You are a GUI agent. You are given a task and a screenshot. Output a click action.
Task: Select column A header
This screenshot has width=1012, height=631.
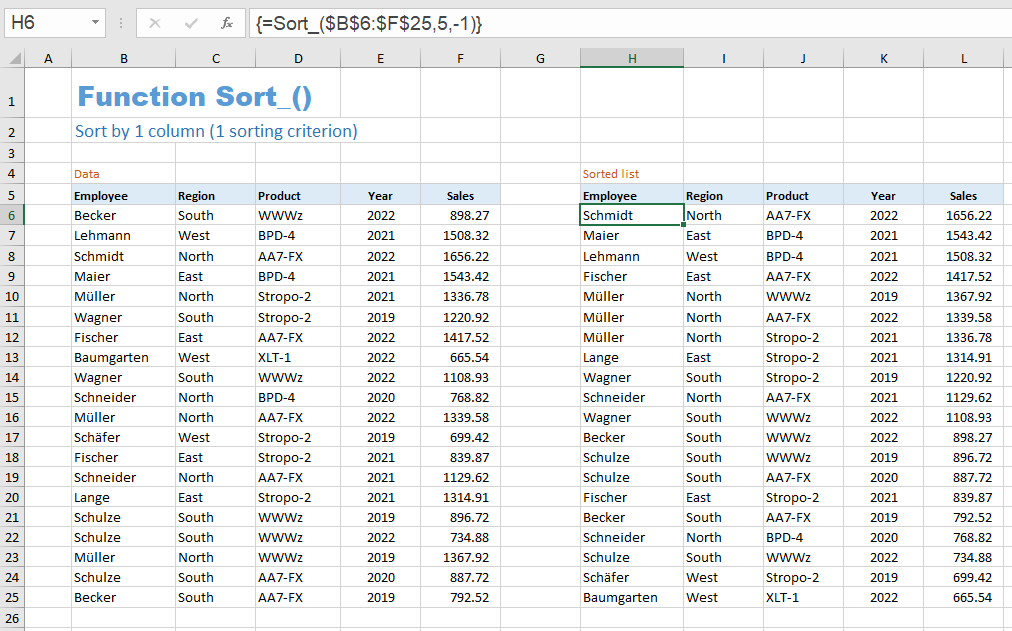coord(48,59)
